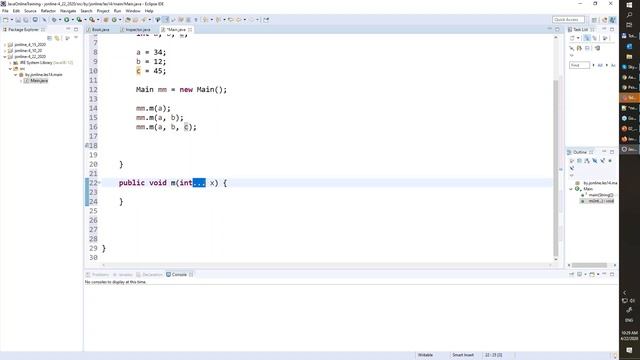Toggle Mark Occurrences in toolbar
640x360 pixels.
coord(166,20)
